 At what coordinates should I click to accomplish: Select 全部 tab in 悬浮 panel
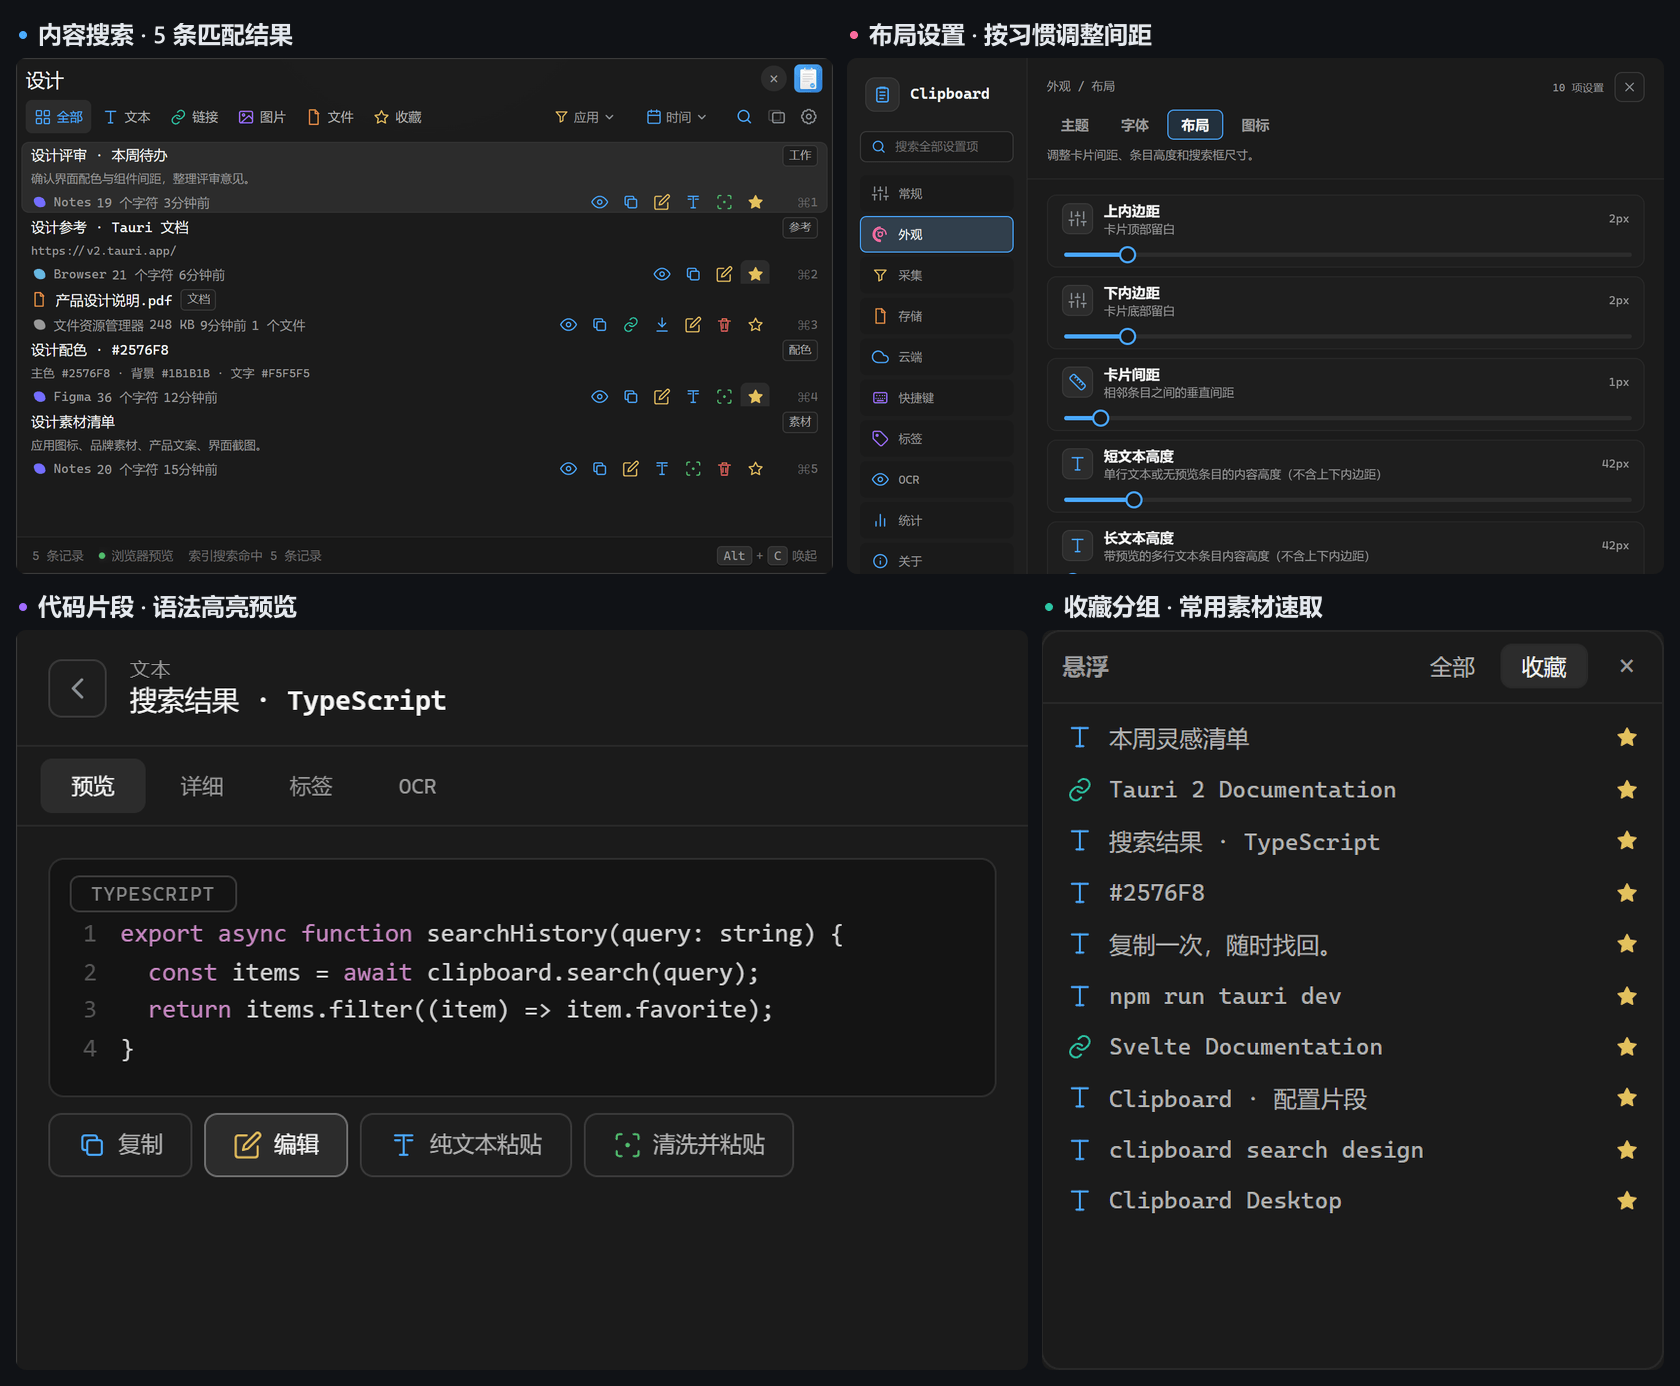coord(1452,667)
